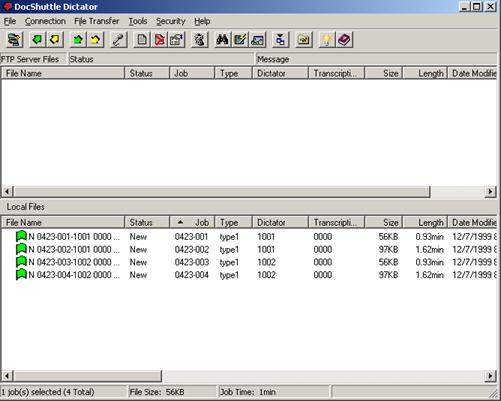Click Local Files Job header sort arrow
The image size is (501, 401).
coord(180,222)
